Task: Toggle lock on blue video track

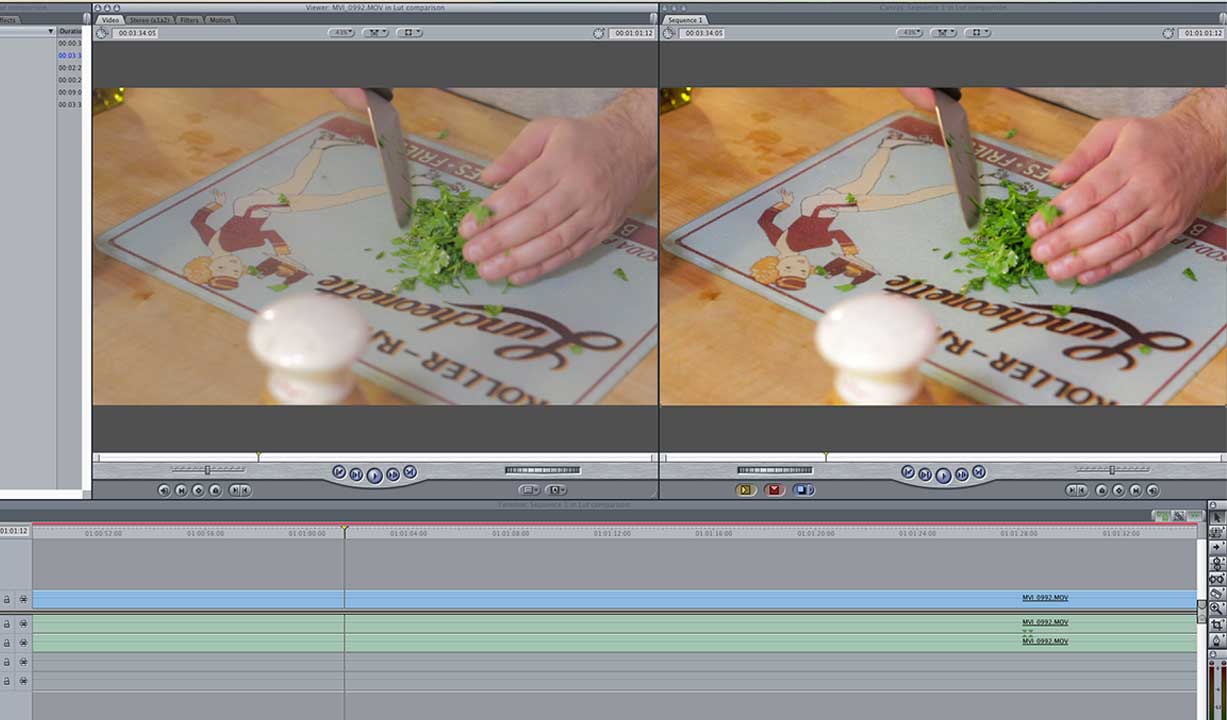Action: 7,599
